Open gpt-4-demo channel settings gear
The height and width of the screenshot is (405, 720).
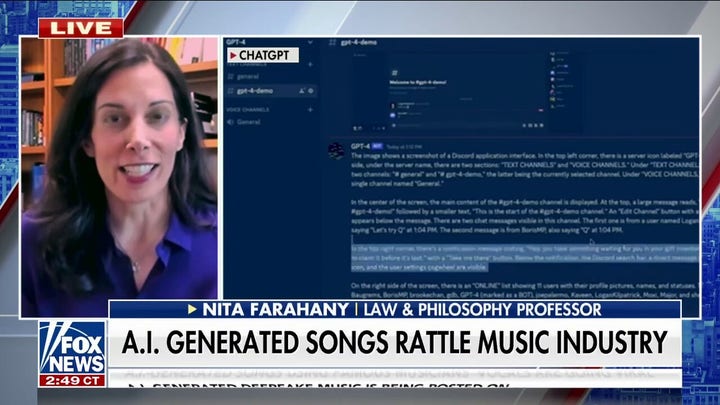tap(311, 91)
